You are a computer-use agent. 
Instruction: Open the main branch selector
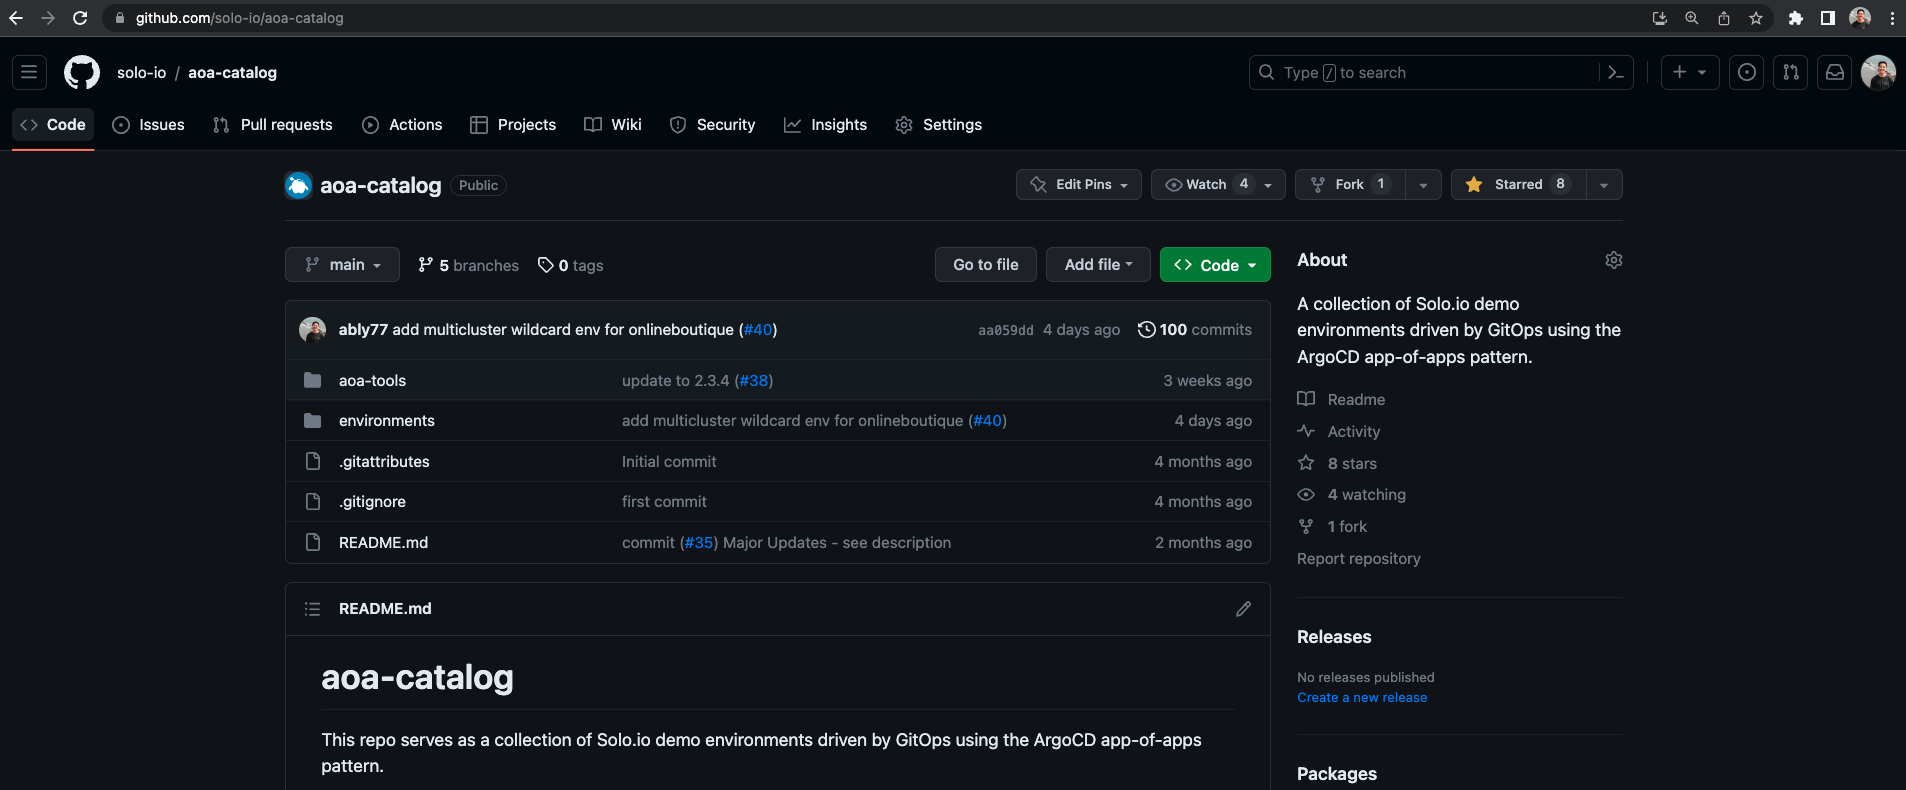[342, 265]
